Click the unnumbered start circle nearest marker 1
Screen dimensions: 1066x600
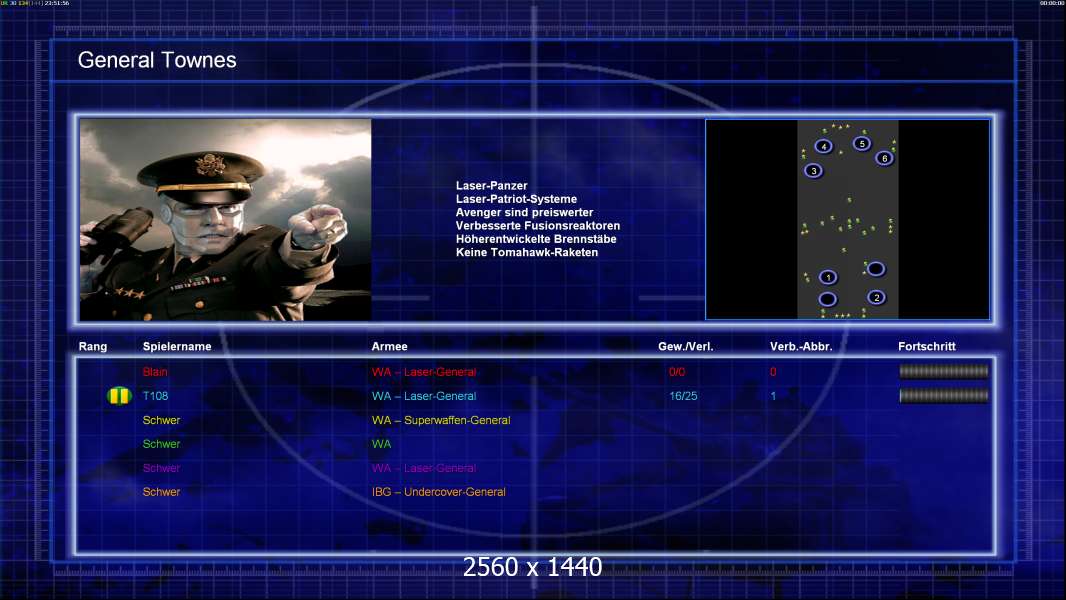[827, 299]
